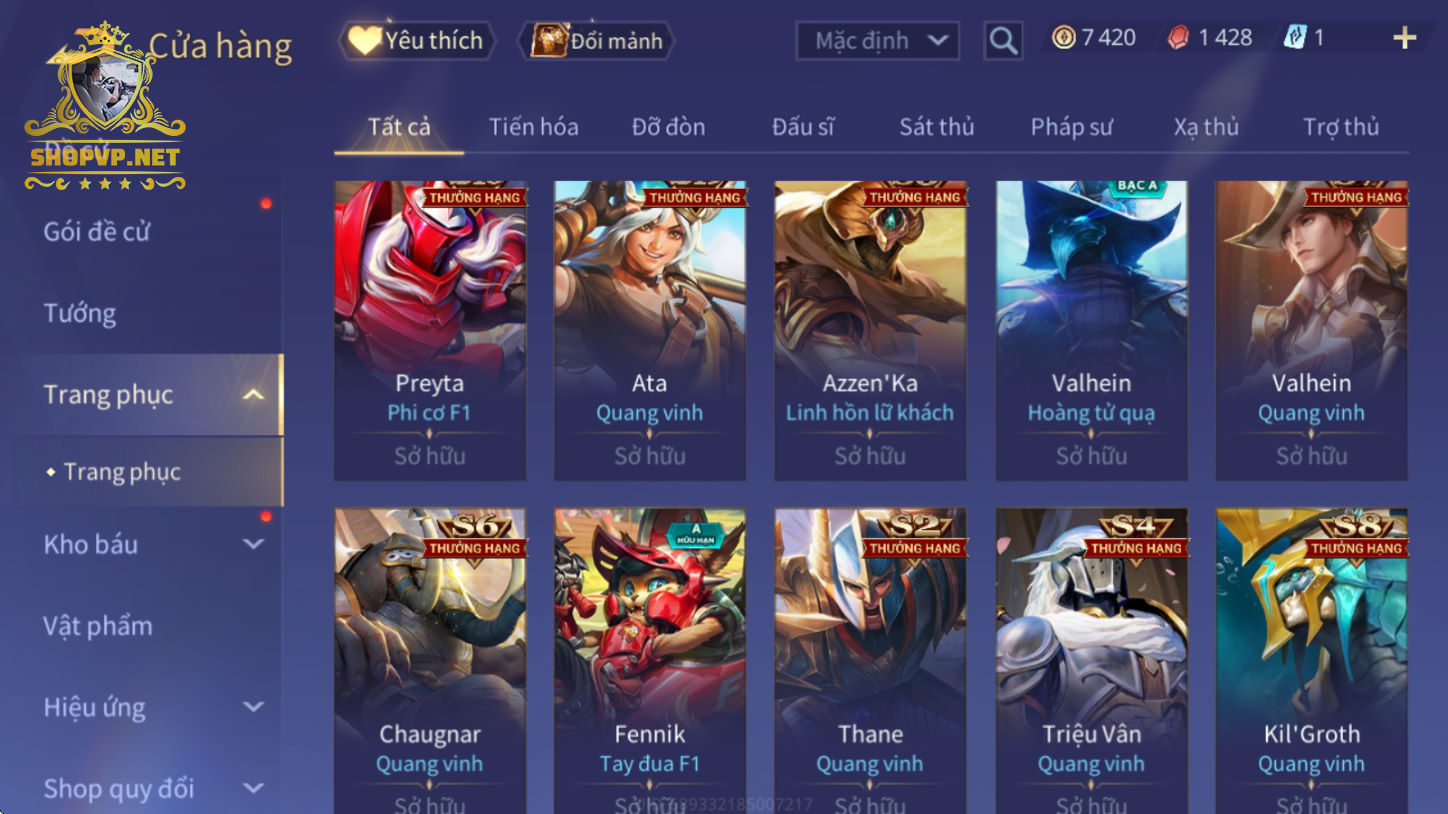Click the gold coin currency icon
The height and width of the screenshot is (814, 1448).
coord(1064,38)
